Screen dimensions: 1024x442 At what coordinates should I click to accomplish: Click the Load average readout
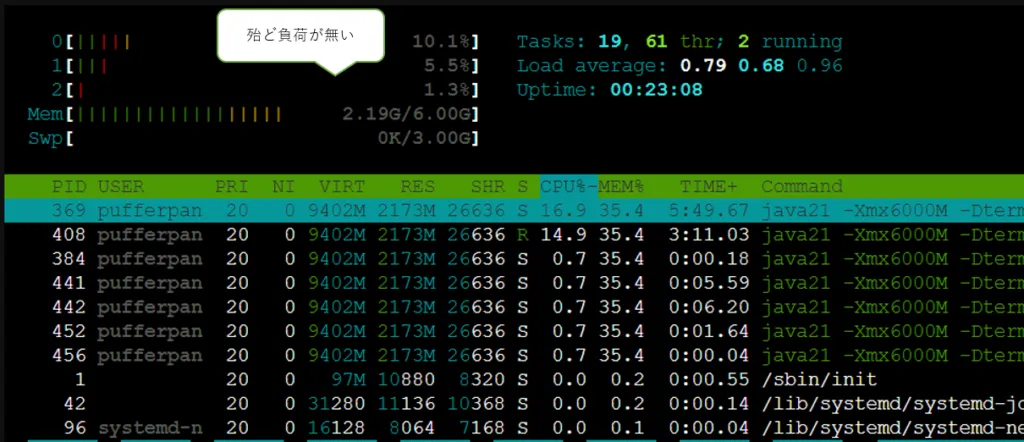click(679, 66)
